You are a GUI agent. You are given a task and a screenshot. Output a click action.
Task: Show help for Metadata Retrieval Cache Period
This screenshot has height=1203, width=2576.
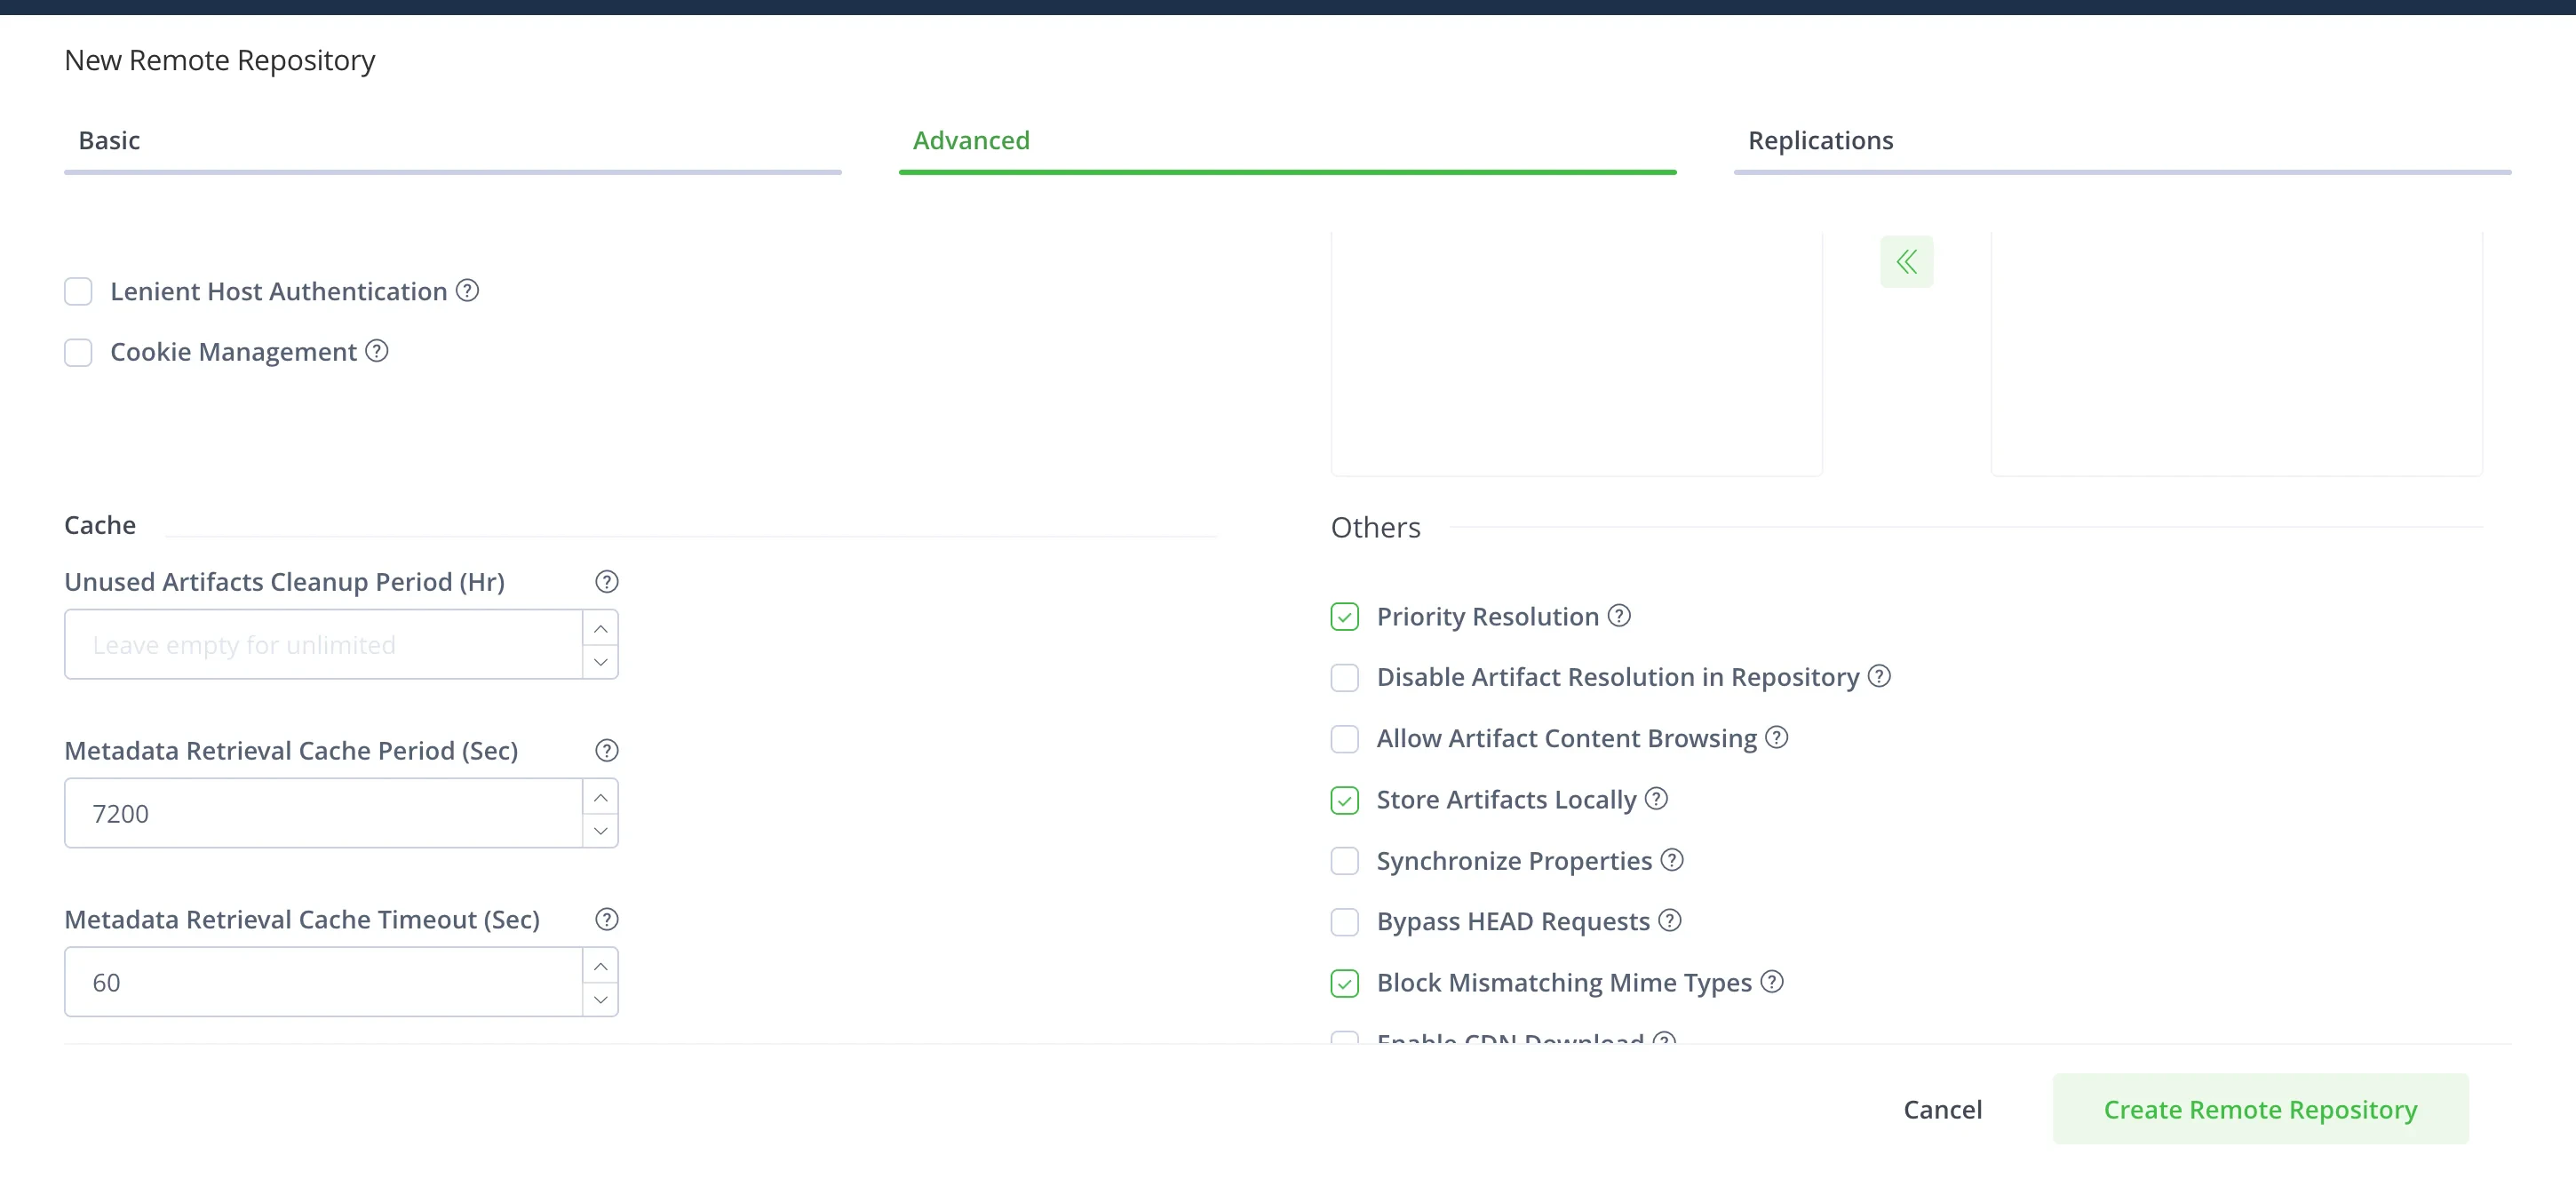point(606,750)
